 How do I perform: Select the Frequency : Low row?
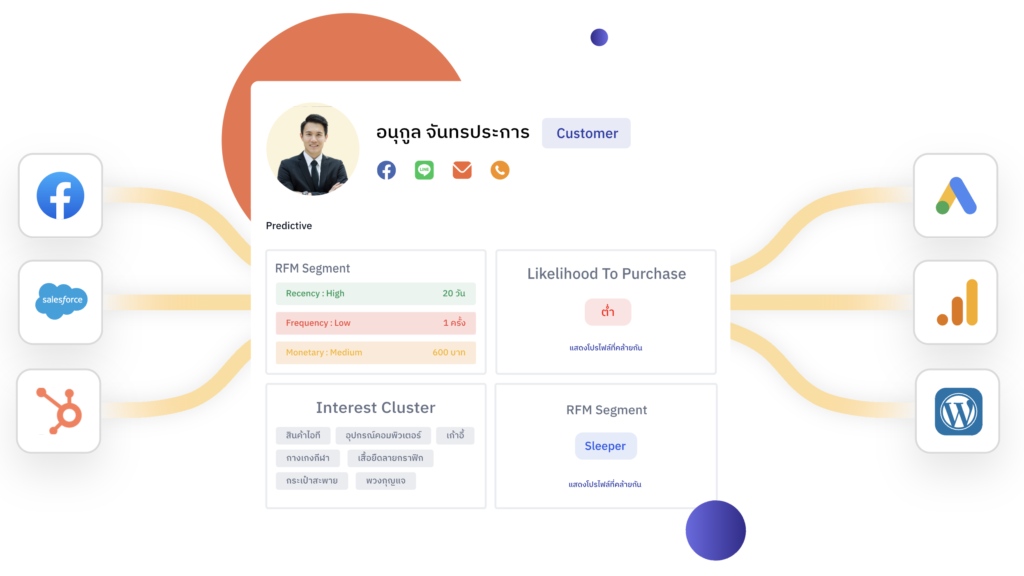[375, 323]
